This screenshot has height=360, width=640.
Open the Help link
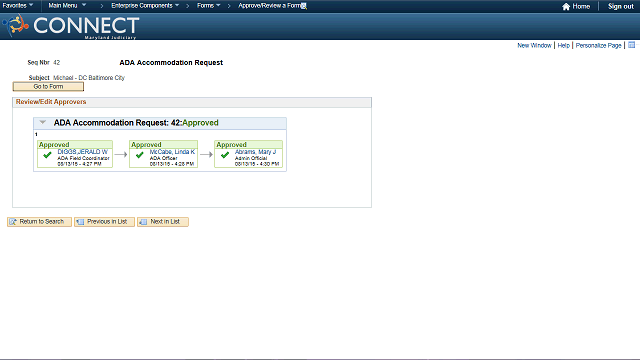[x=563, y=45]
